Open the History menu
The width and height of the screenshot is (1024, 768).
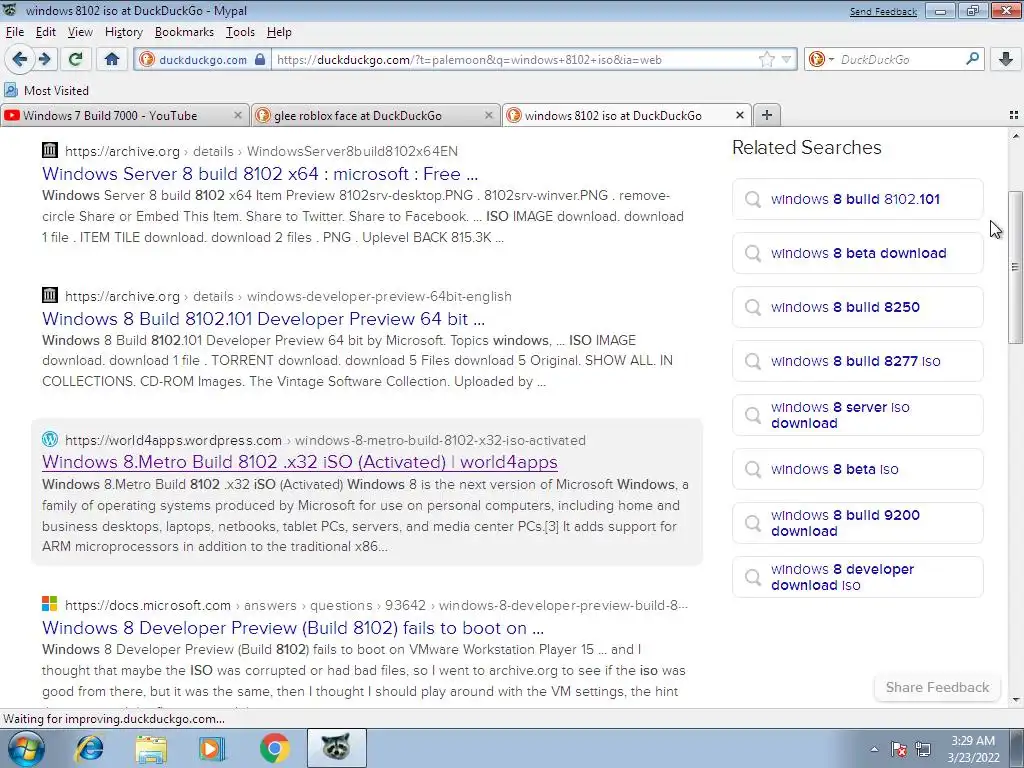123,32
